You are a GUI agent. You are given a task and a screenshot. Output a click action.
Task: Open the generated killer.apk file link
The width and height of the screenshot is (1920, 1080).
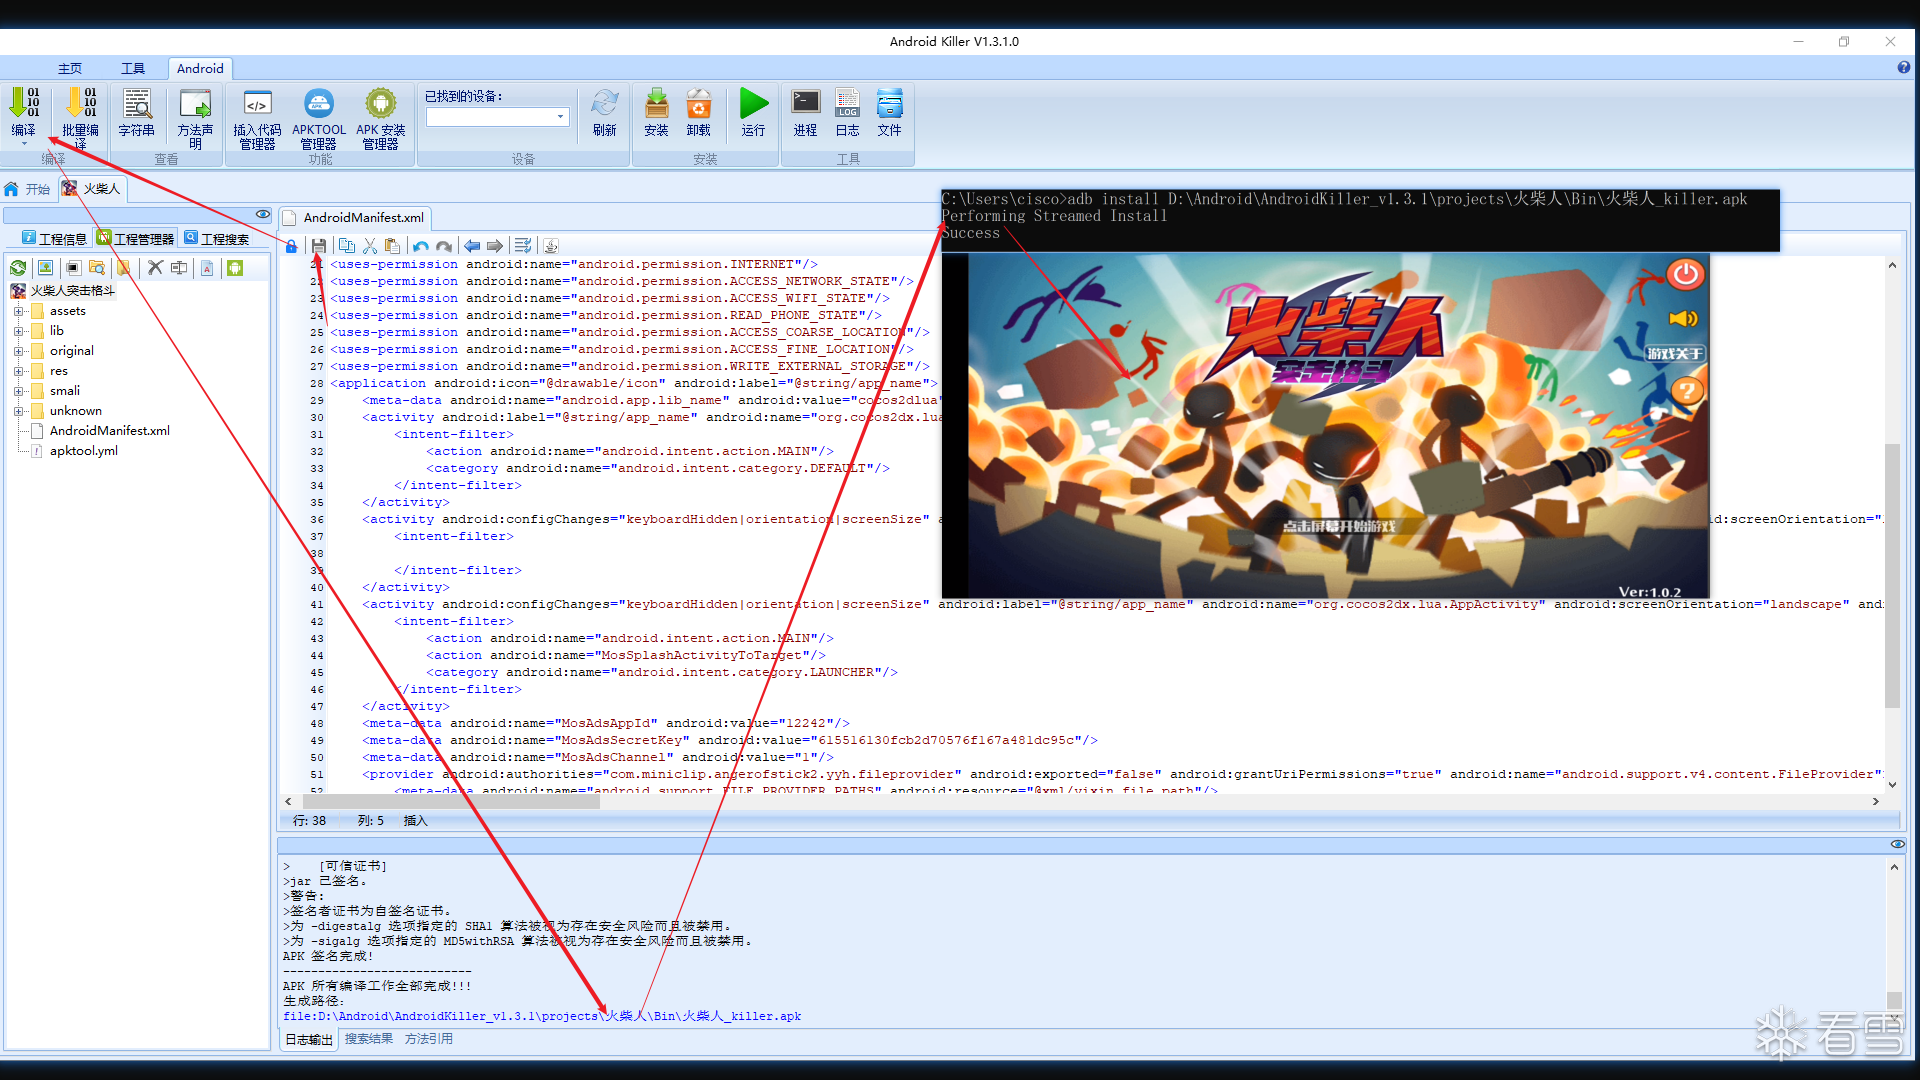pyautogui.click(x=542, y=1016)
